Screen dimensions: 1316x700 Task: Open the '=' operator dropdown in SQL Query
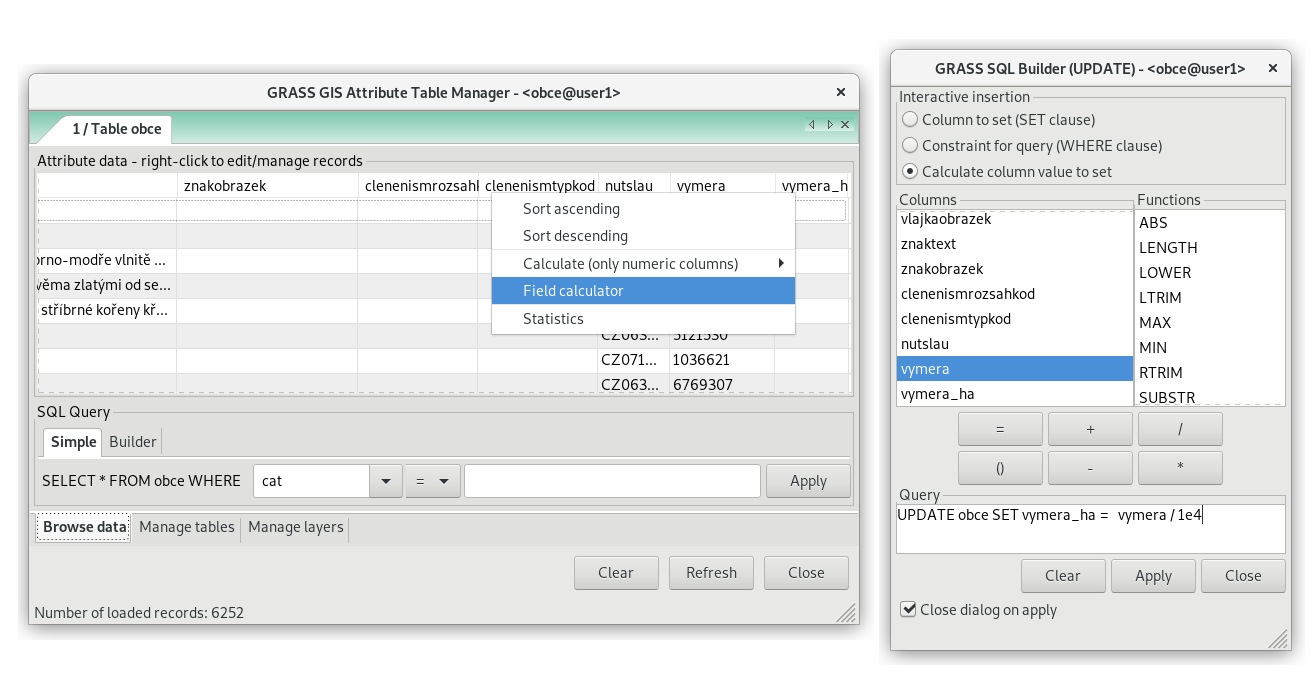[432, 481]
